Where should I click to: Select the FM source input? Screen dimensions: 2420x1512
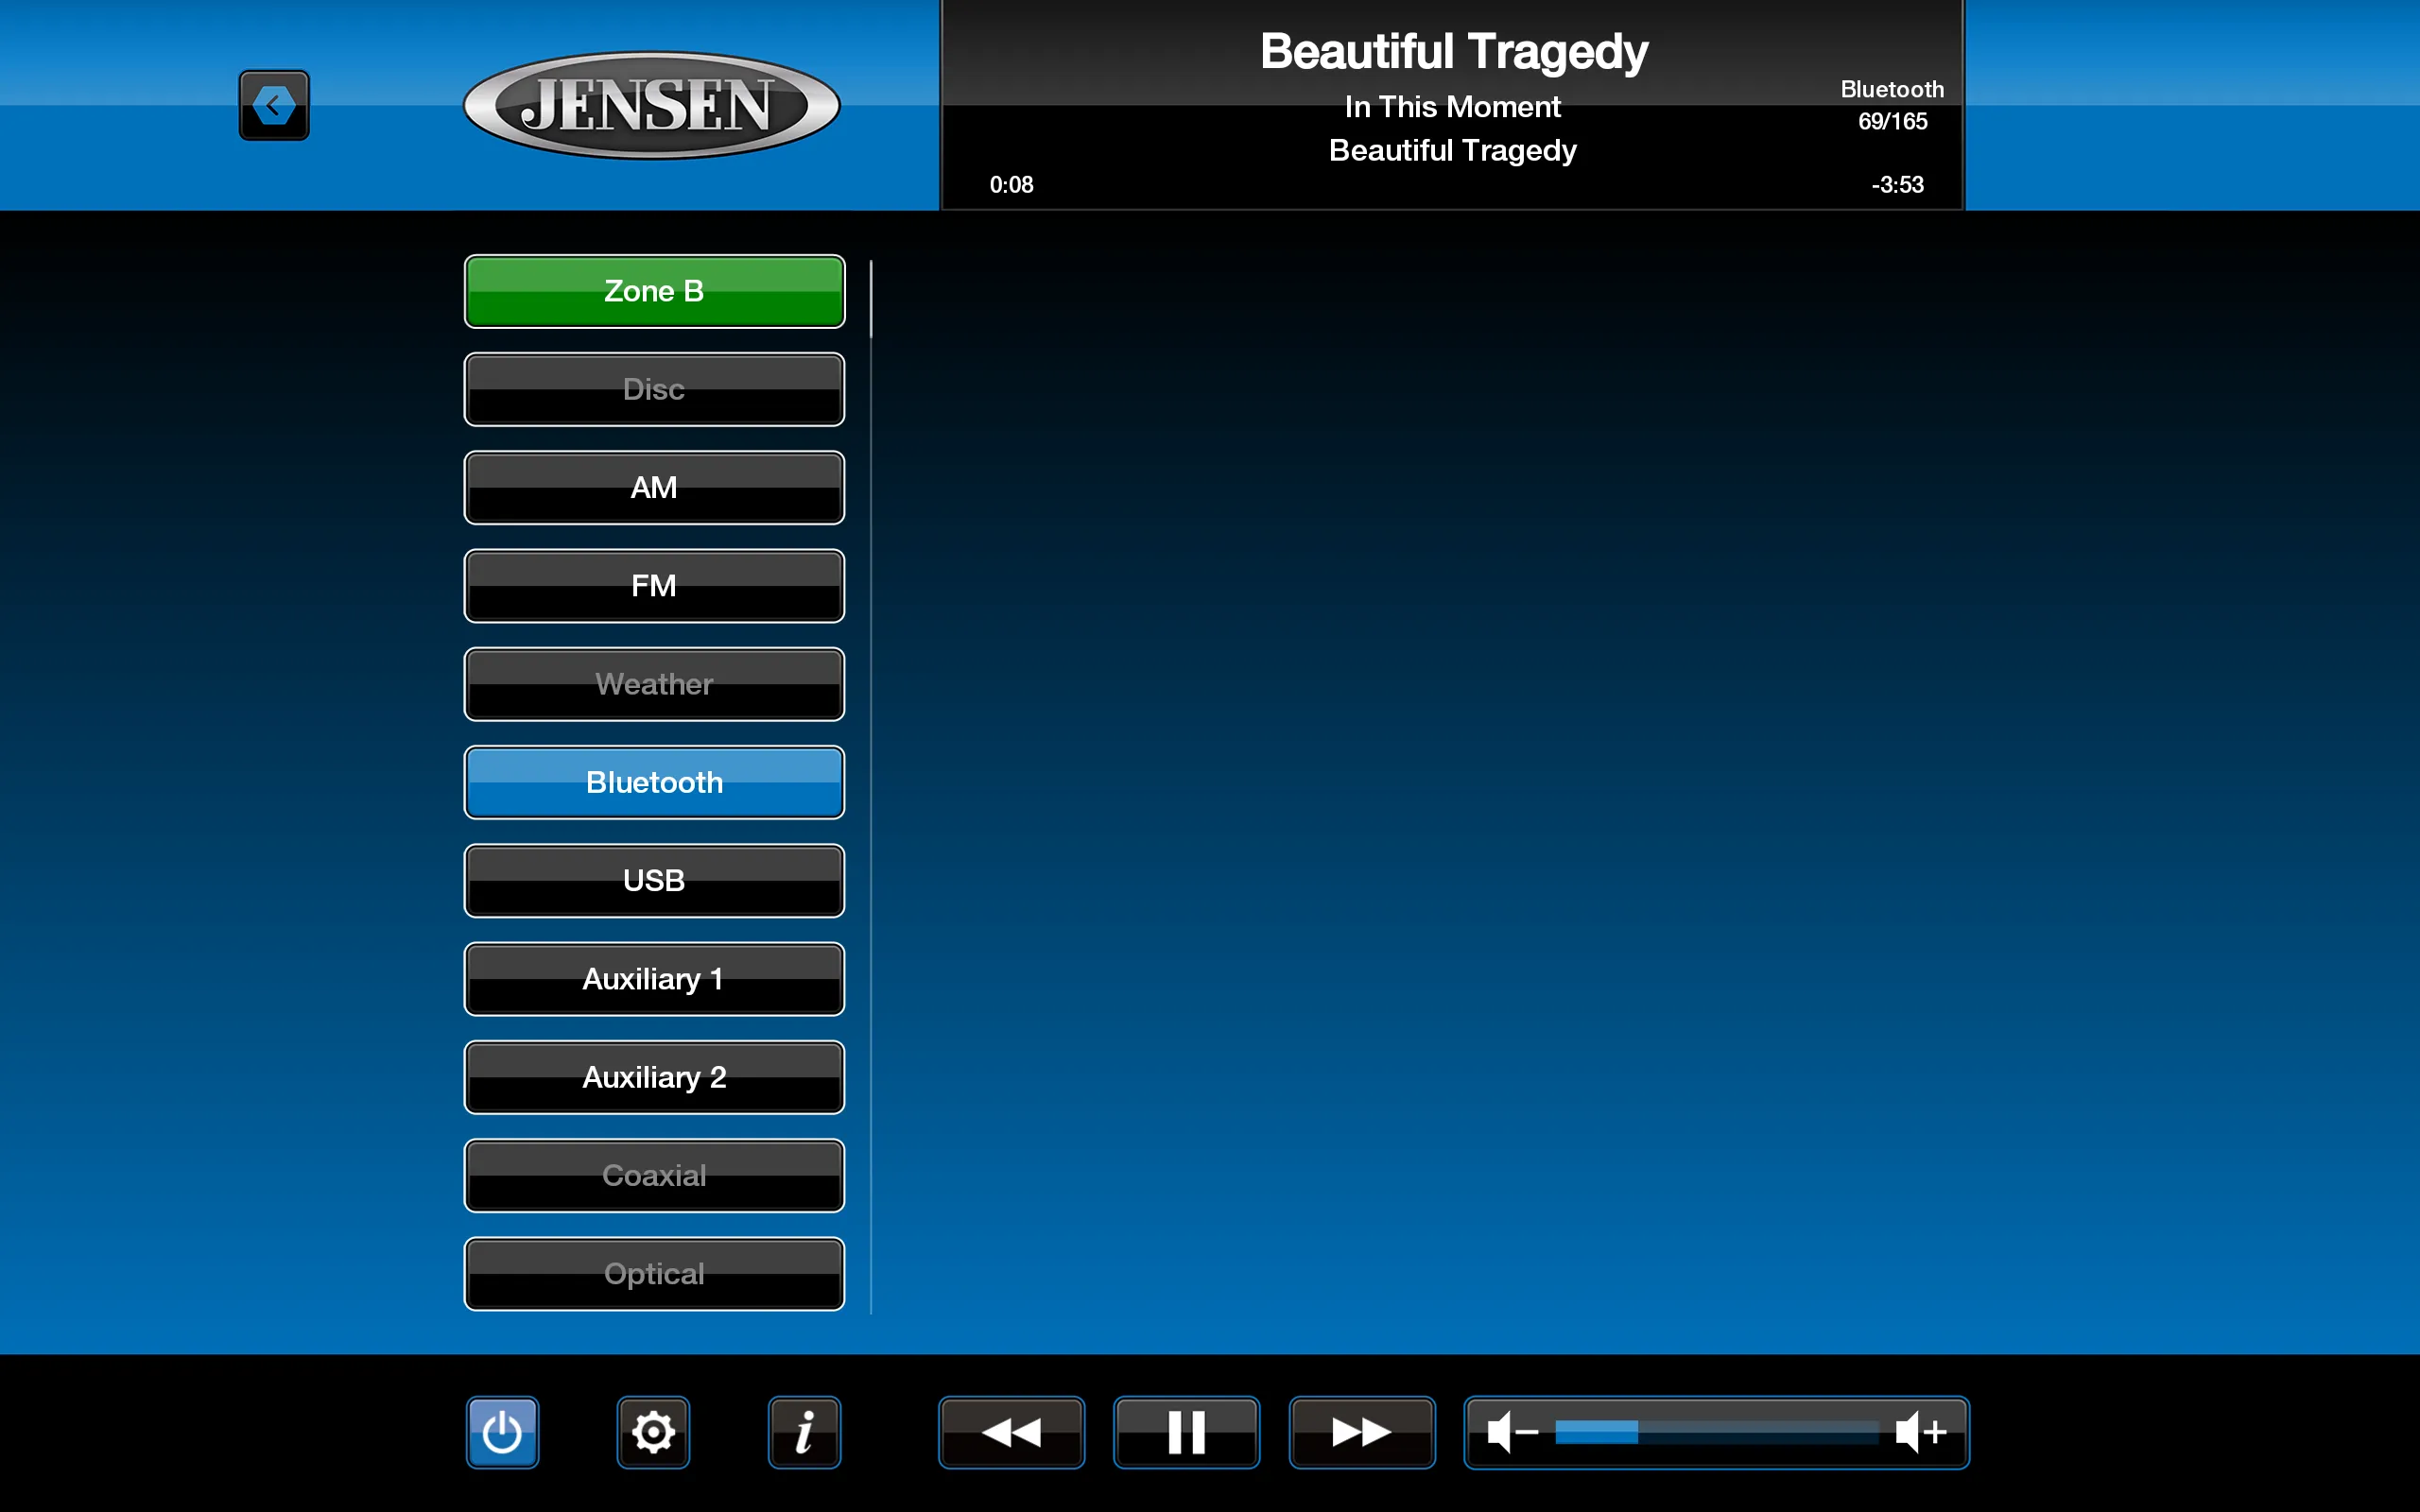click(x=651, y=582)
